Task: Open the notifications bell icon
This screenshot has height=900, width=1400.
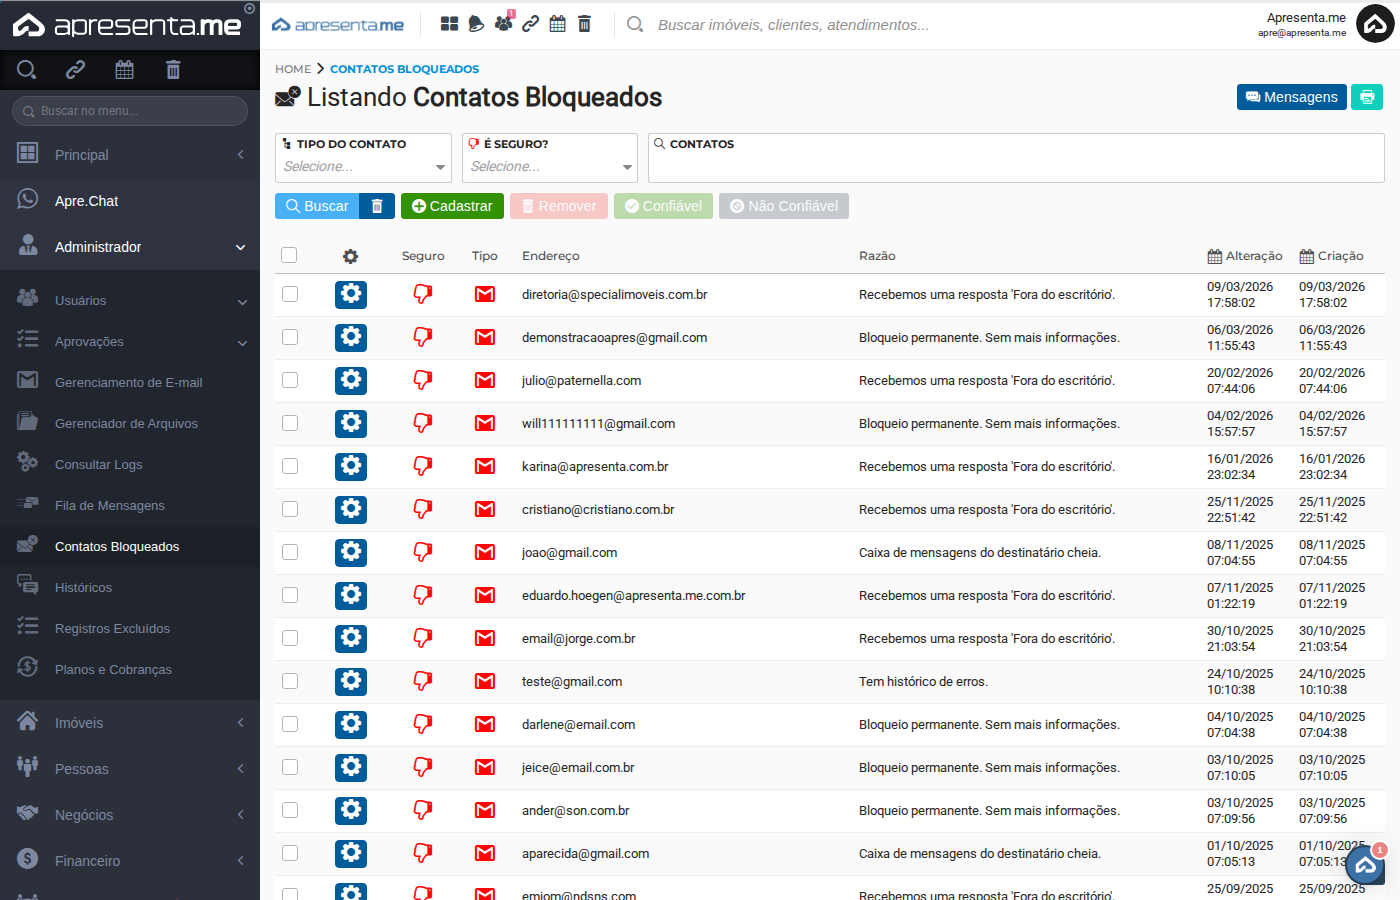Action: [475, 22]
